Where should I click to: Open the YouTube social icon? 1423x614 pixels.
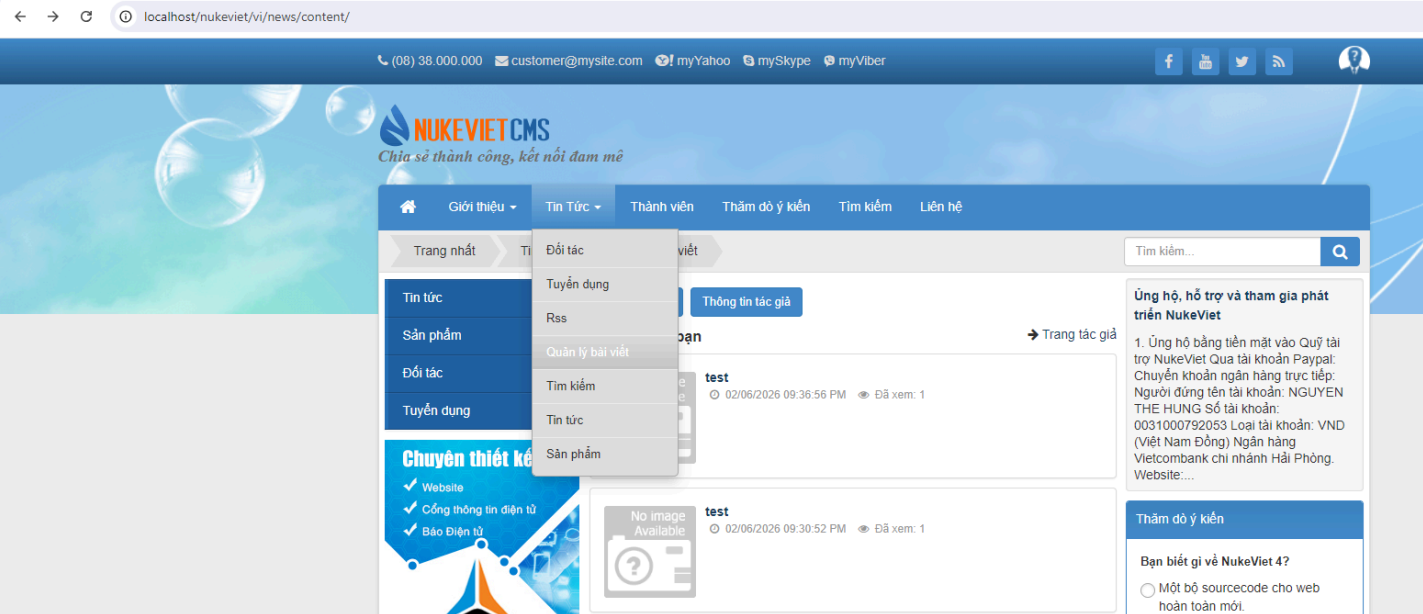click(1205, 62)
